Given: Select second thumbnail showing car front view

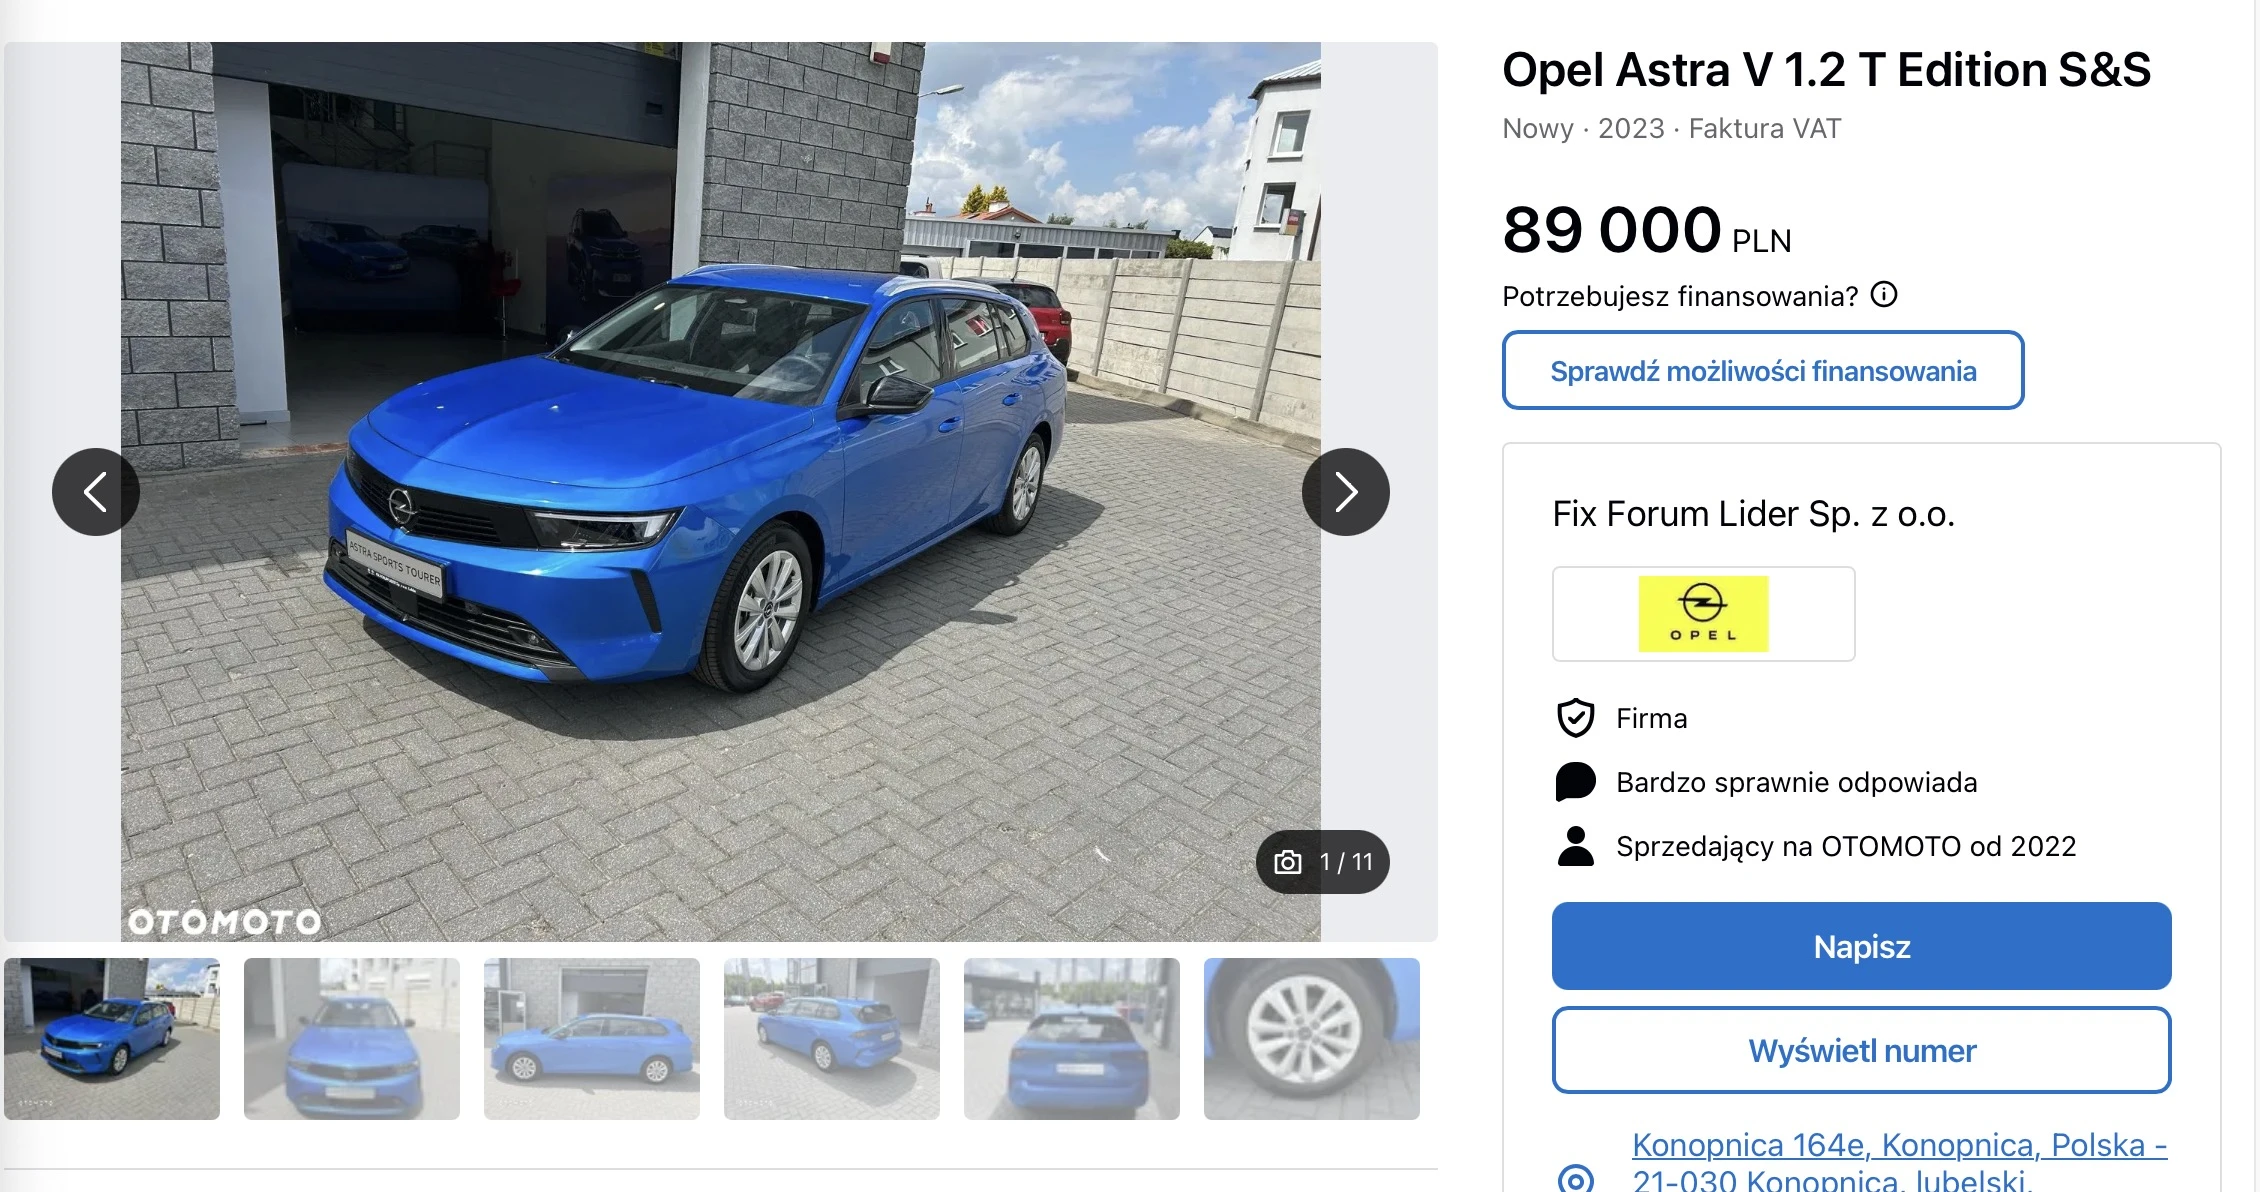Looking at the screenshot, I should (352, 1039).
